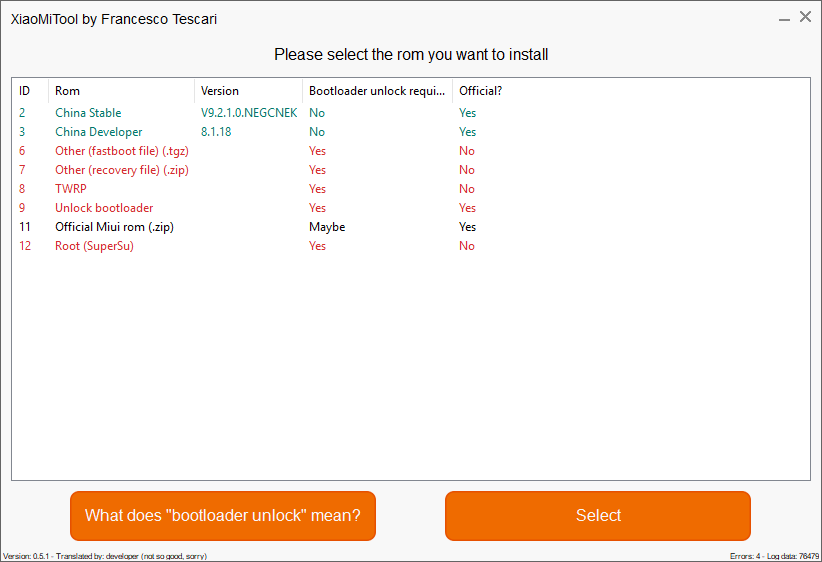Image resolution: width=822 pixels, height=562 pixels.
Task: Select the Root (SuperSu) row
Action: click(x=94, y=246)
